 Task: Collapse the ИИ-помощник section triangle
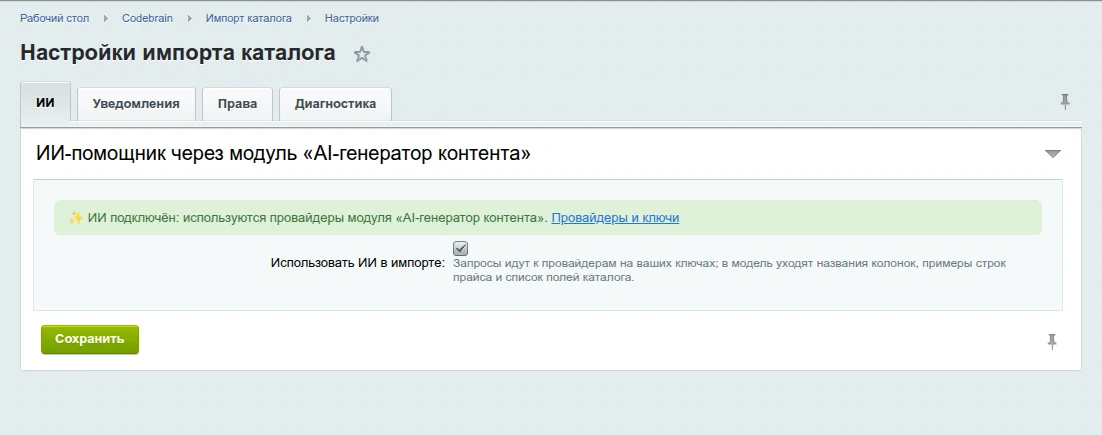coord(1052,154)
